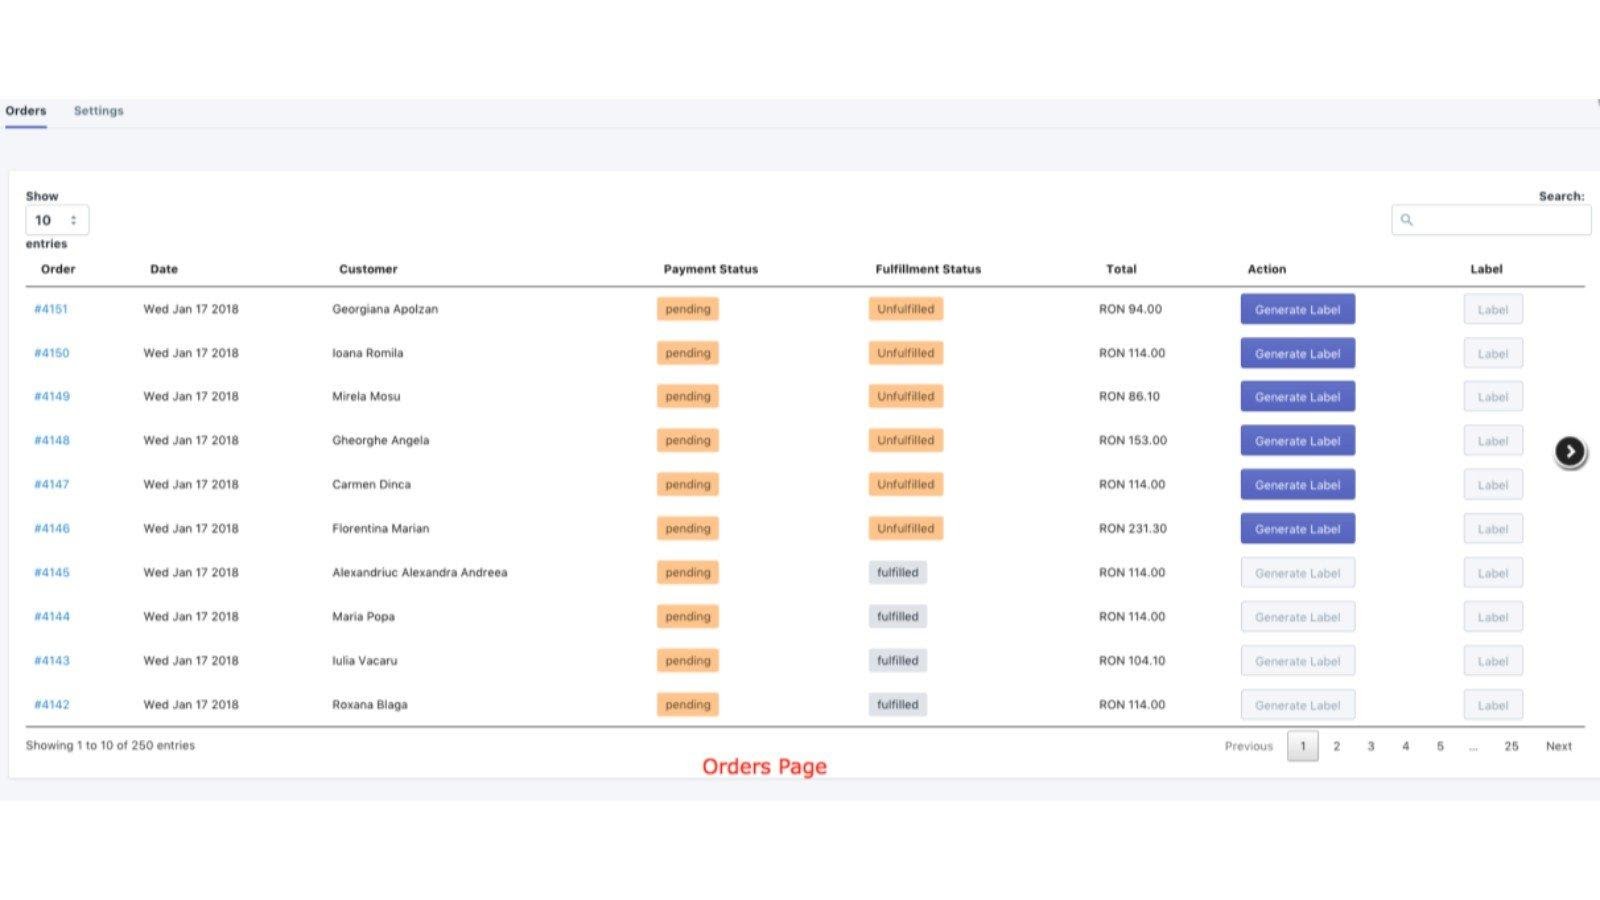Image resolution: width=1600 pixels, height=900 pixels.
Task: Generate label for order #4146
Action: coord(1297,529)
